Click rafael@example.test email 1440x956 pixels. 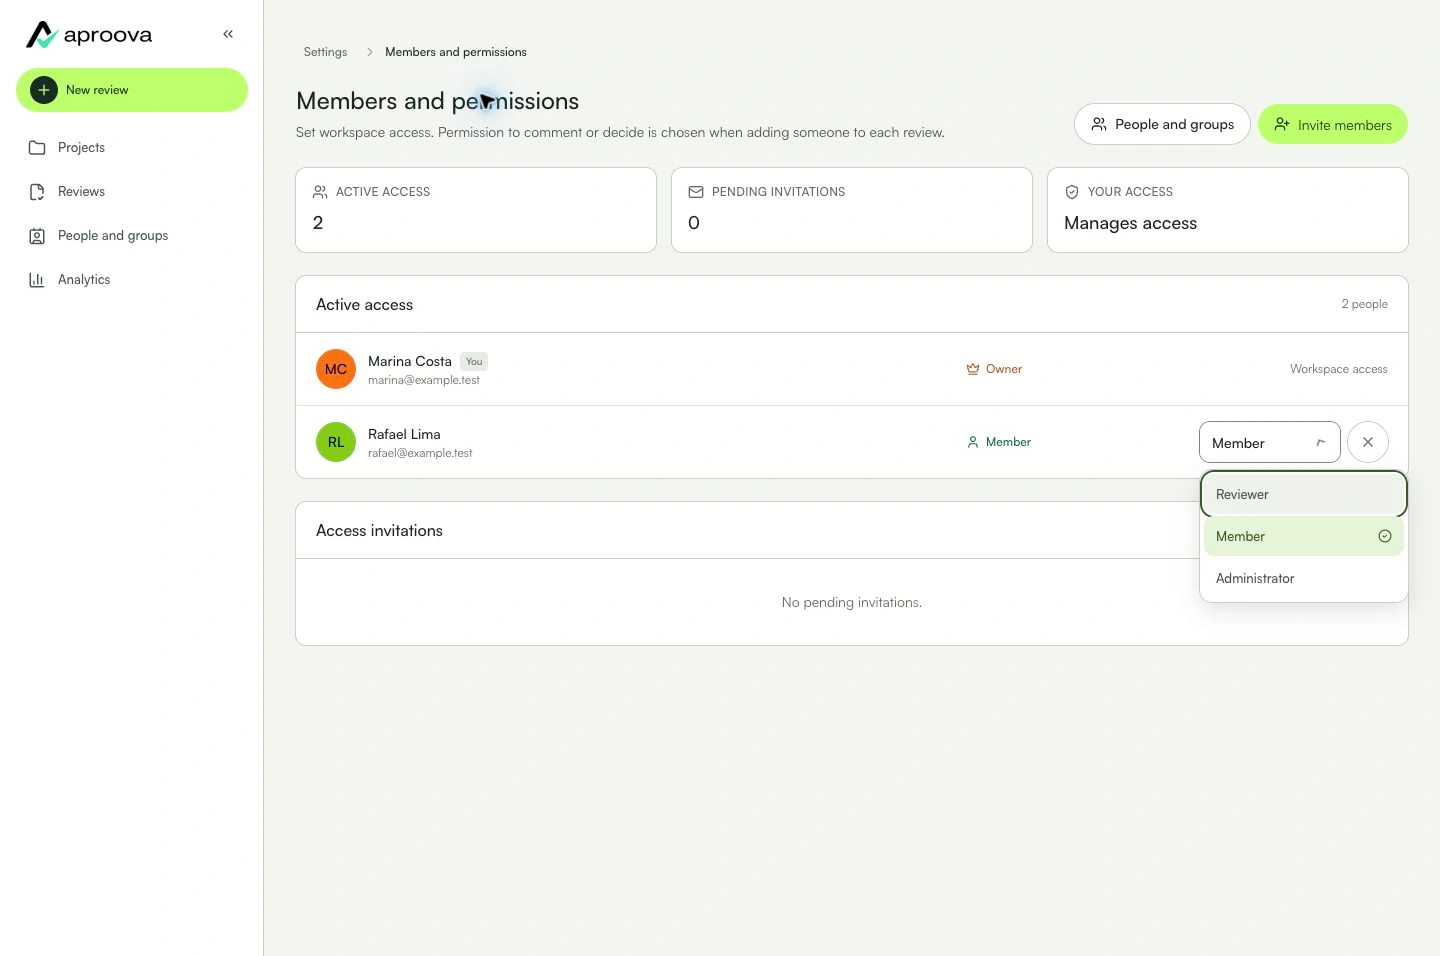(x=420, y=453)
